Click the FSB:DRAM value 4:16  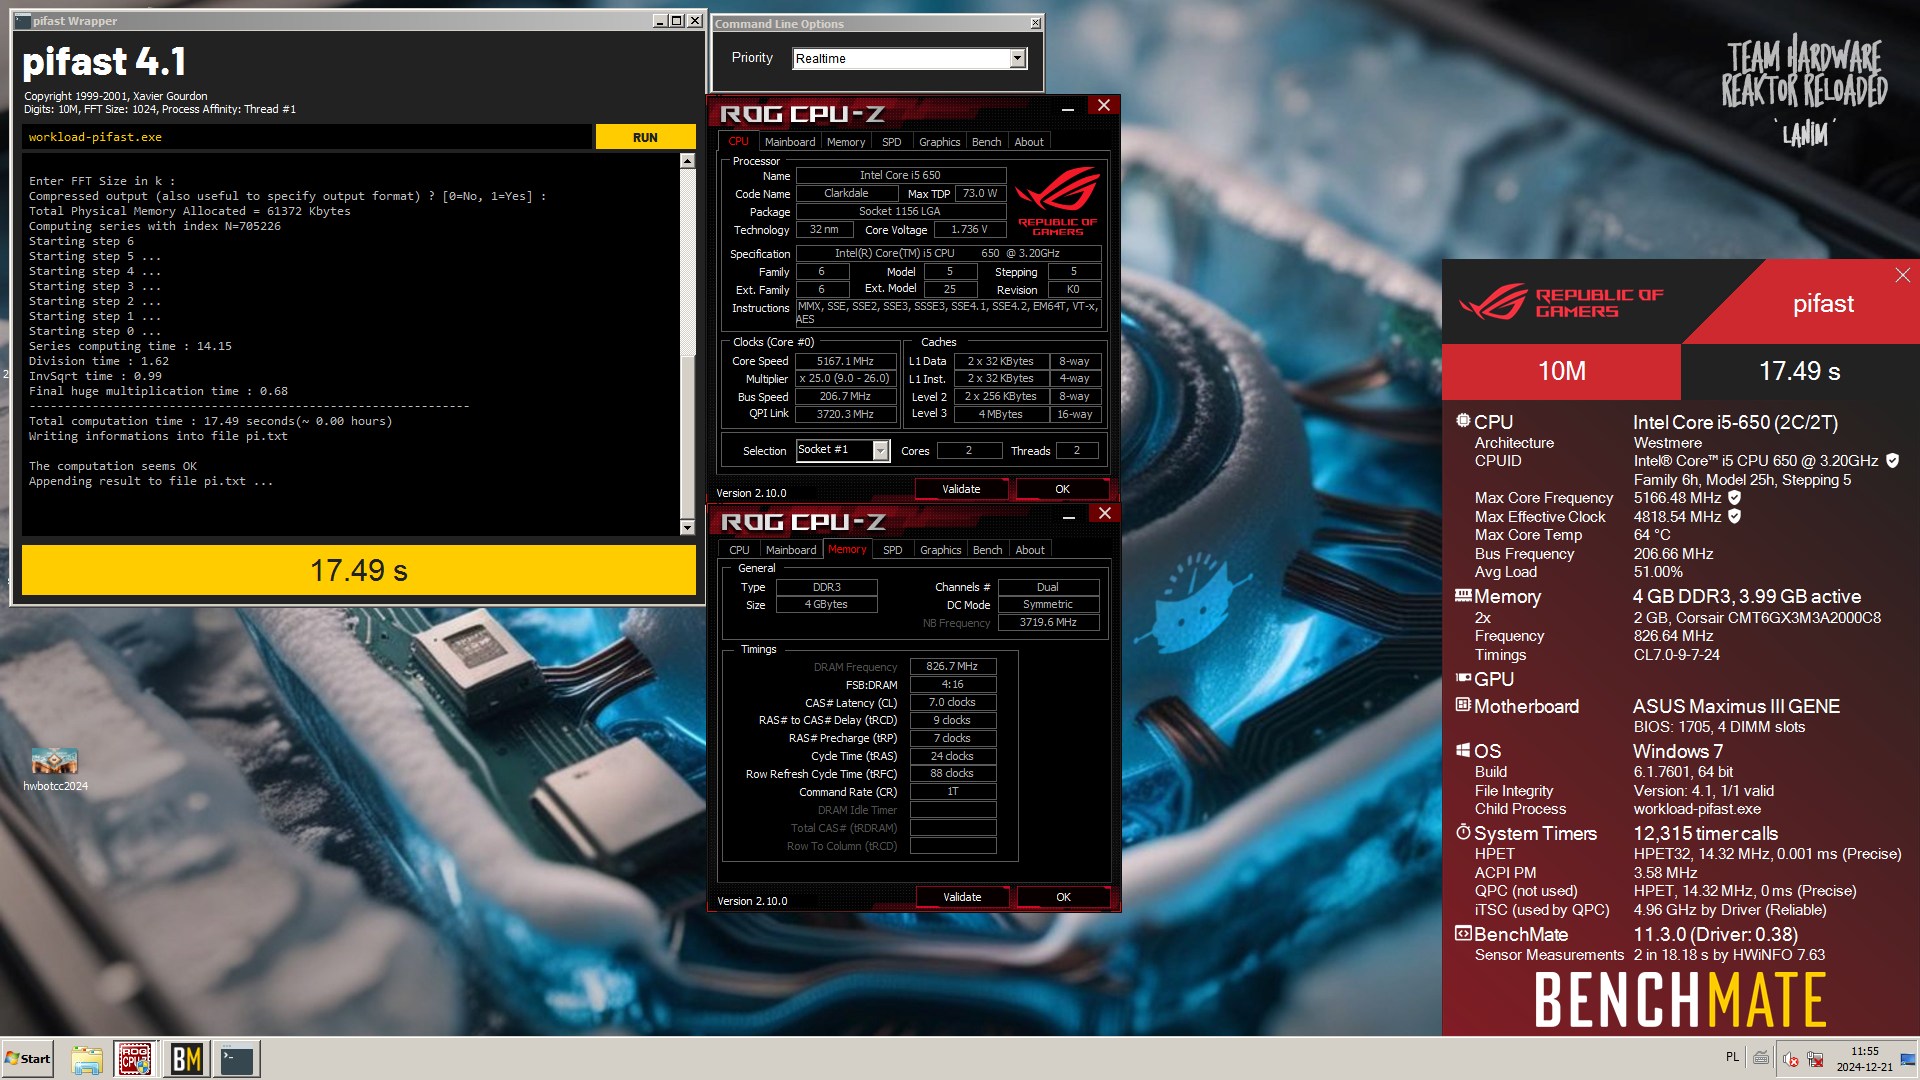pyautogui.click(x=952, y=684)
